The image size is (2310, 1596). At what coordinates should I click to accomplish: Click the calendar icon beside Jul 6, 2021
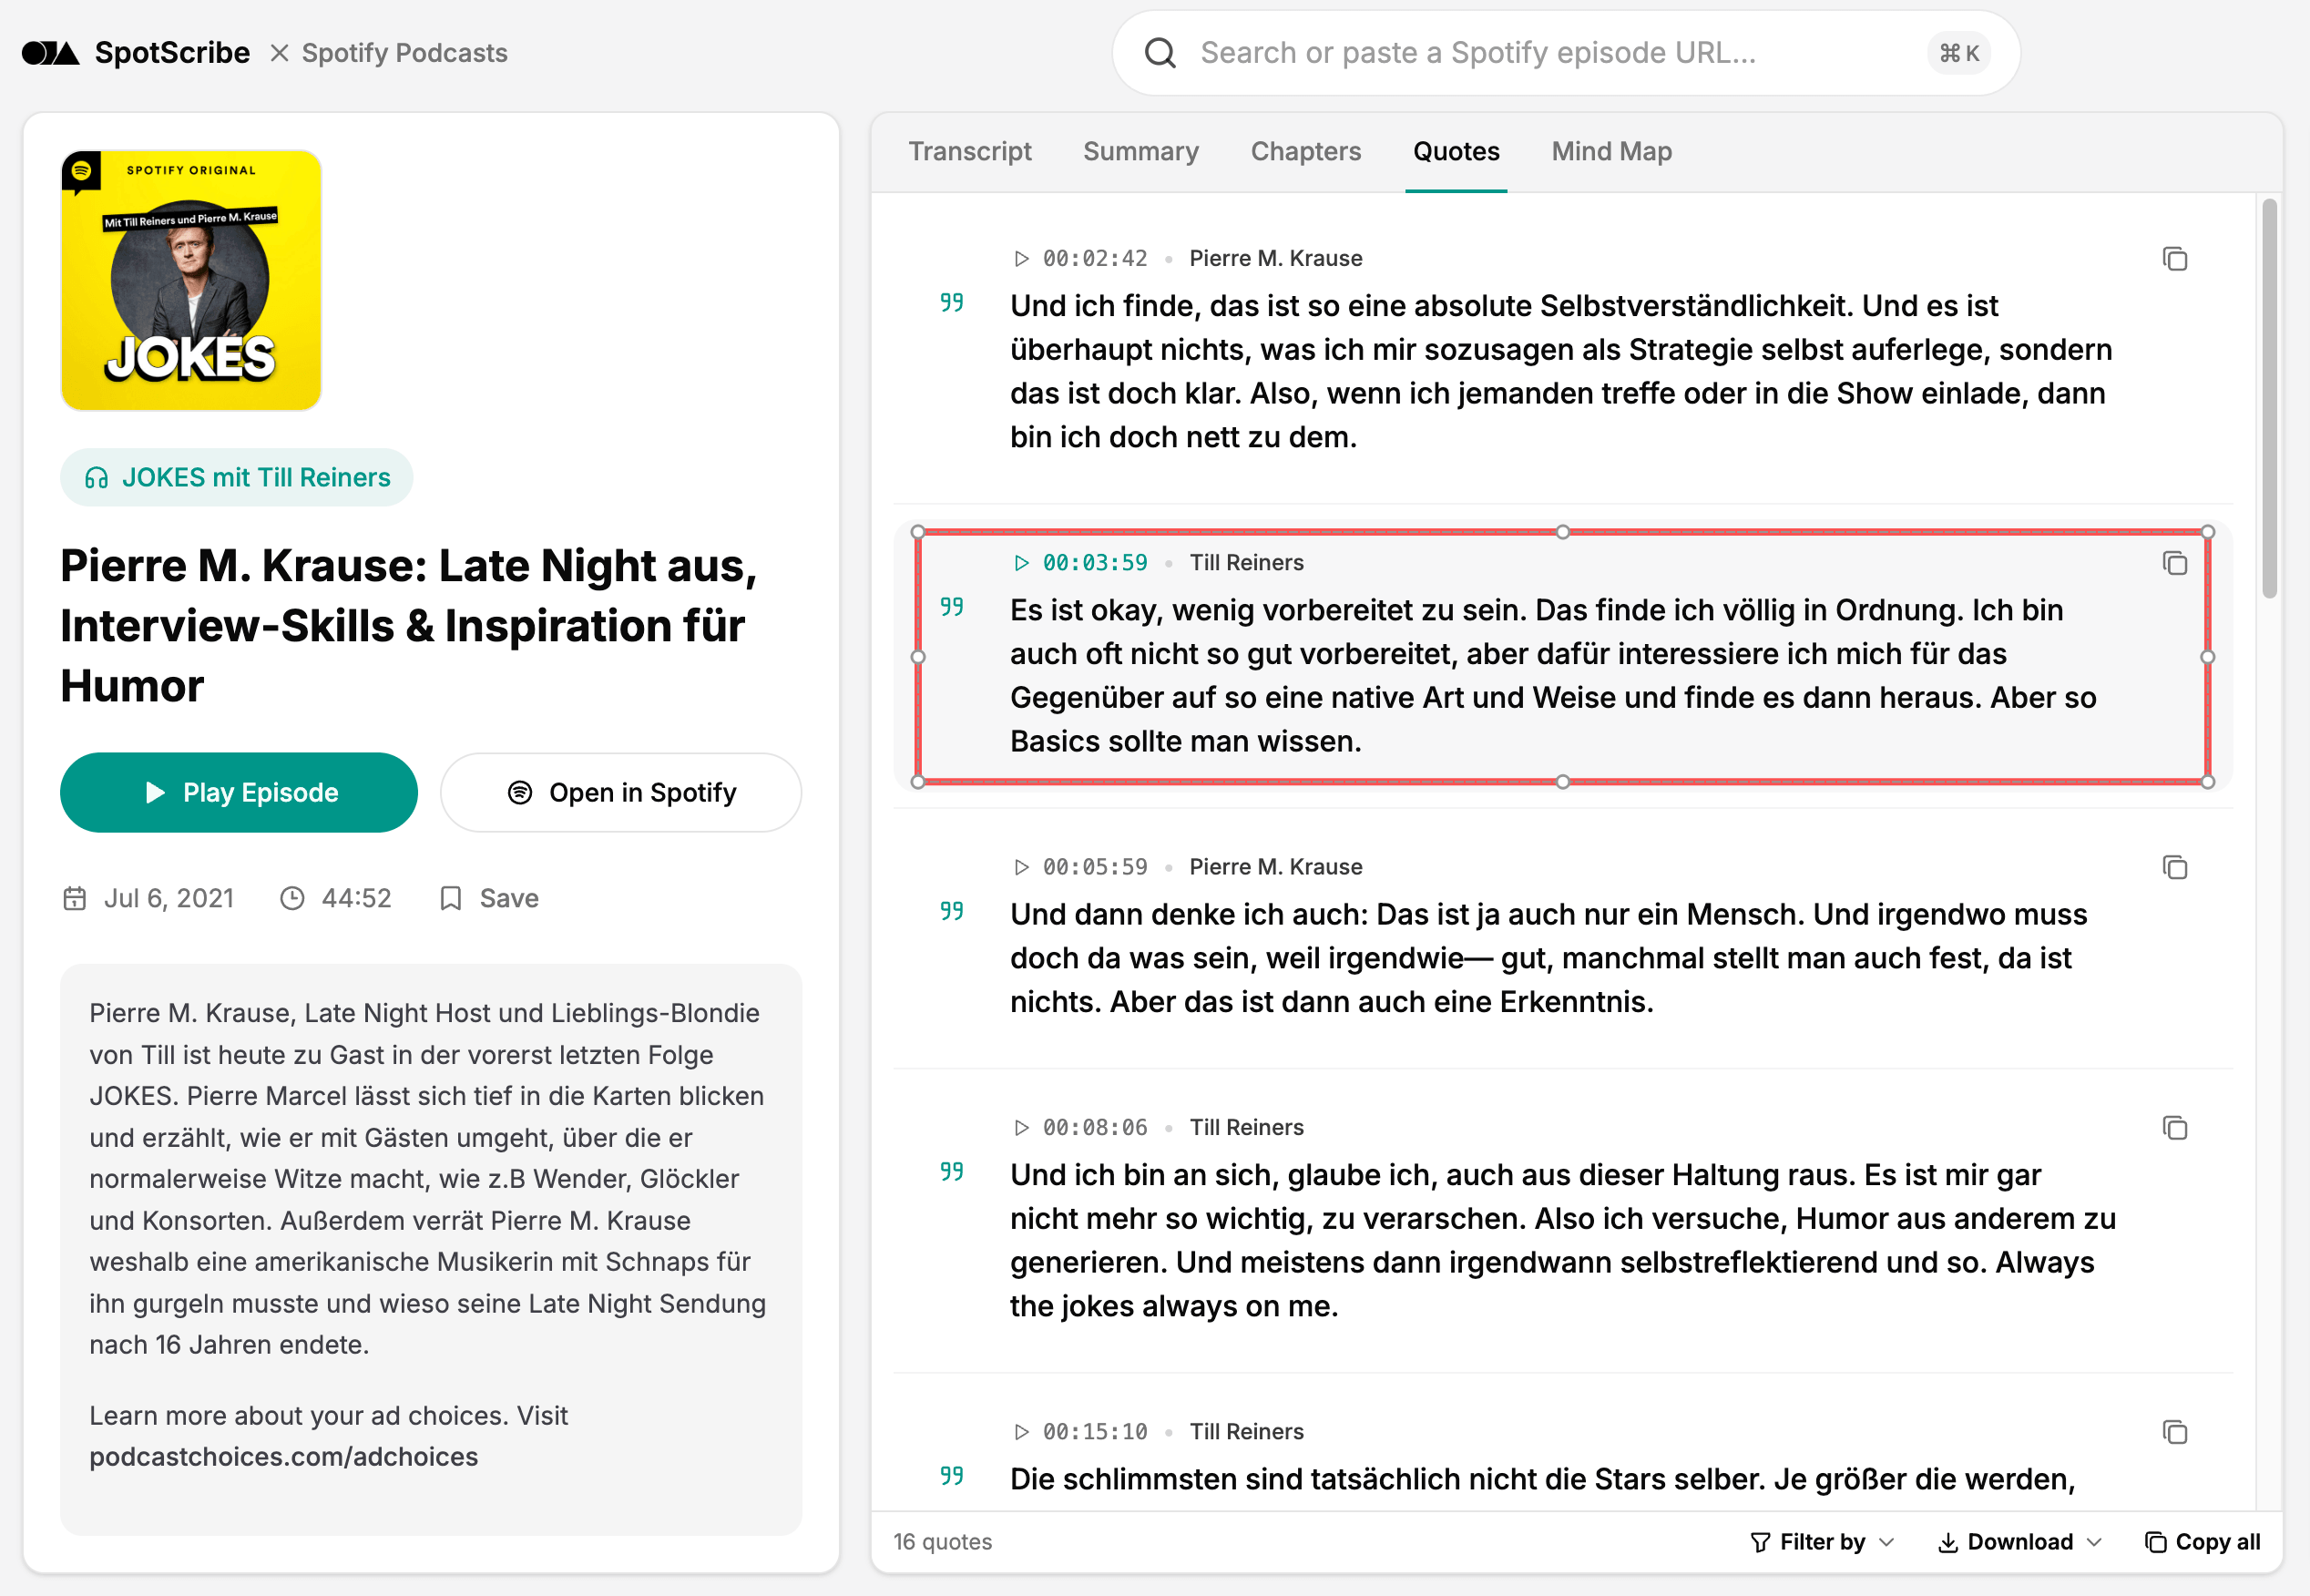pyautogui.click(x=75, y=898)
